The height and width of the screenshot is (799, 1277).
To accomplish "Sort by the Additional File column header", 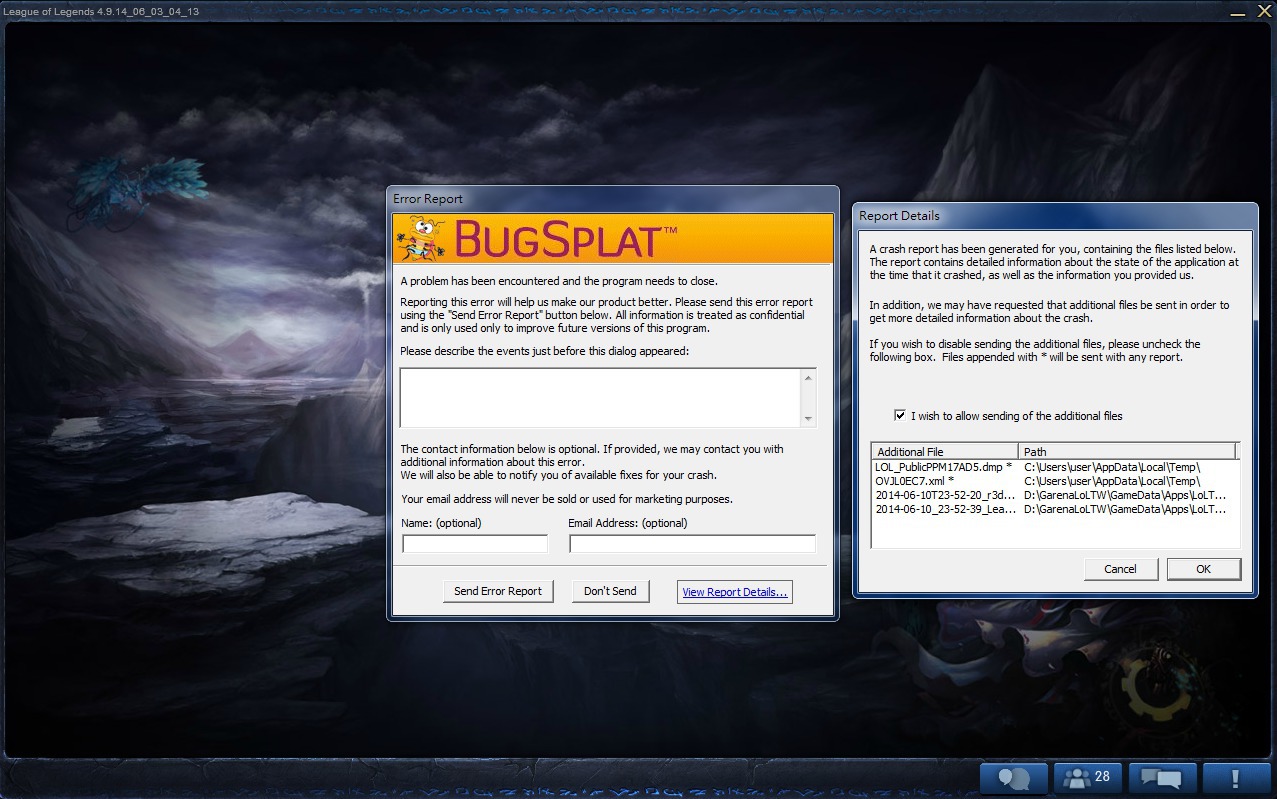I will click(x=945, y=451).
